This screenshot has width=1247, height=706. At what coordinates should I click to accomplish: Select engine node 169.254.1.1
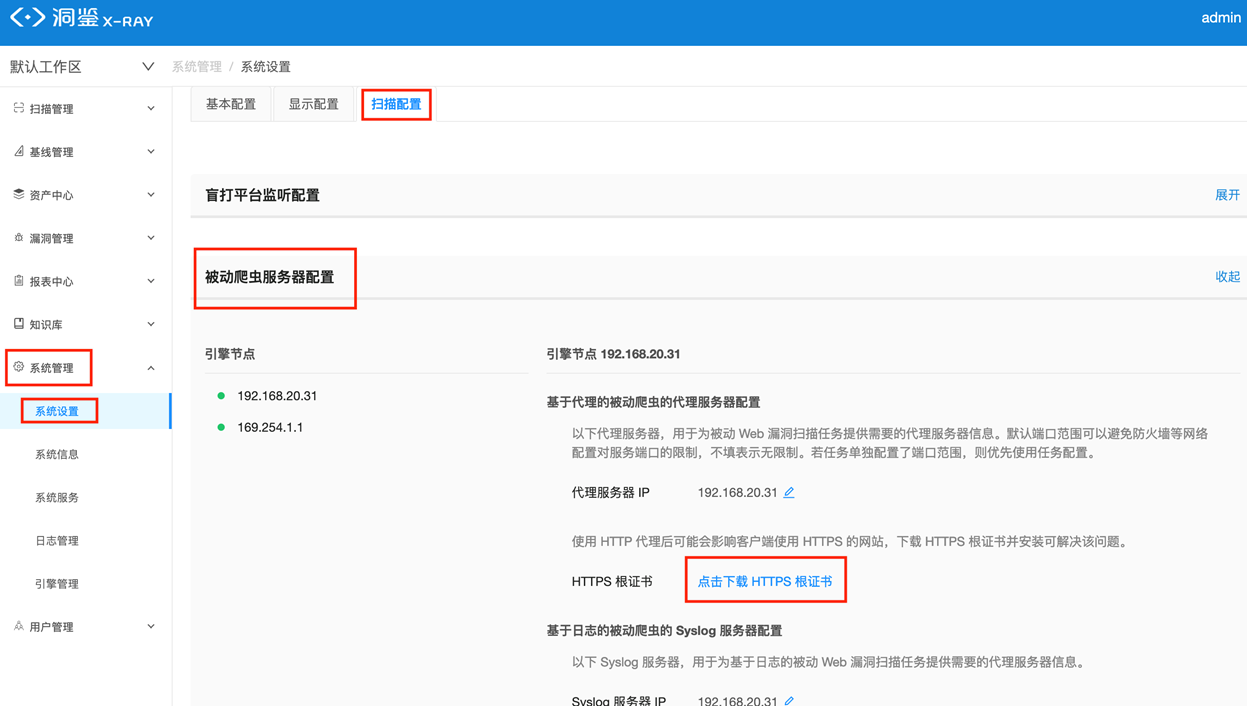click(270, 427)
